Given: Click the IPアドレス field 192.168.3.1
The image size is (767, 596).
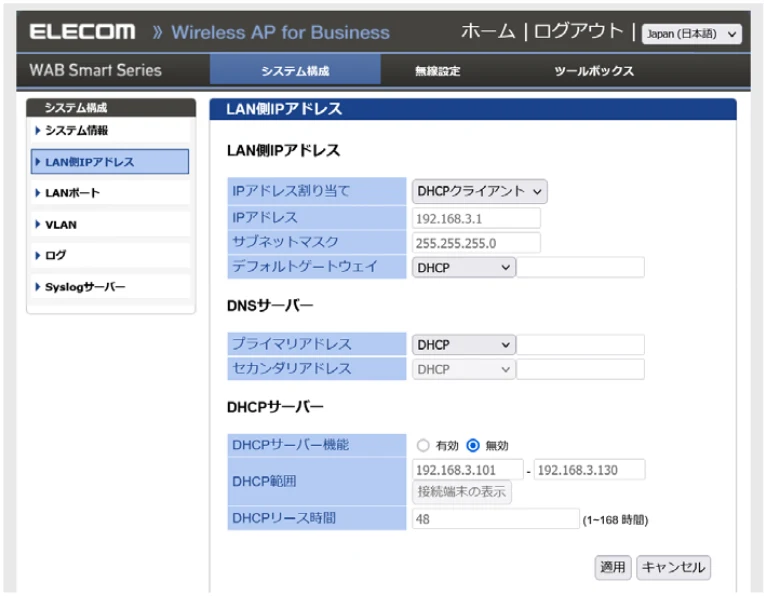Looking at the screenshot, I should pyautogui.click(x=476, y=218).
